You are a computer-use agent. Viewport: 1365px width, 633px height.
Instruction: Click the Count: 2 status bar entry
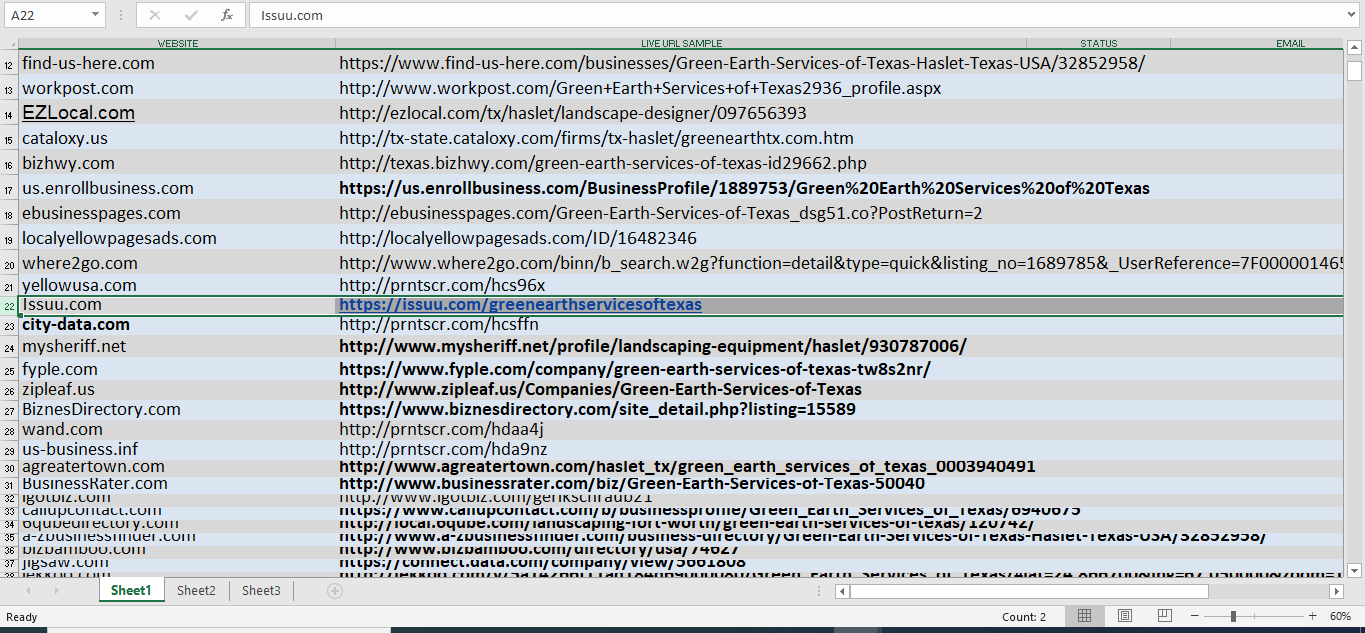click(1024, 617)
